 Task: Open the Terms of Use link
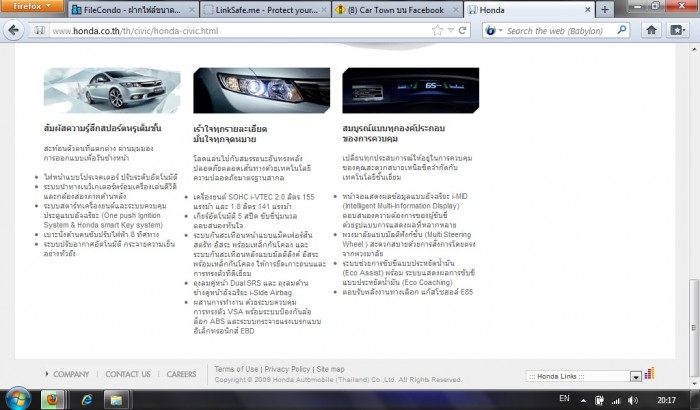tap(236, 369)
